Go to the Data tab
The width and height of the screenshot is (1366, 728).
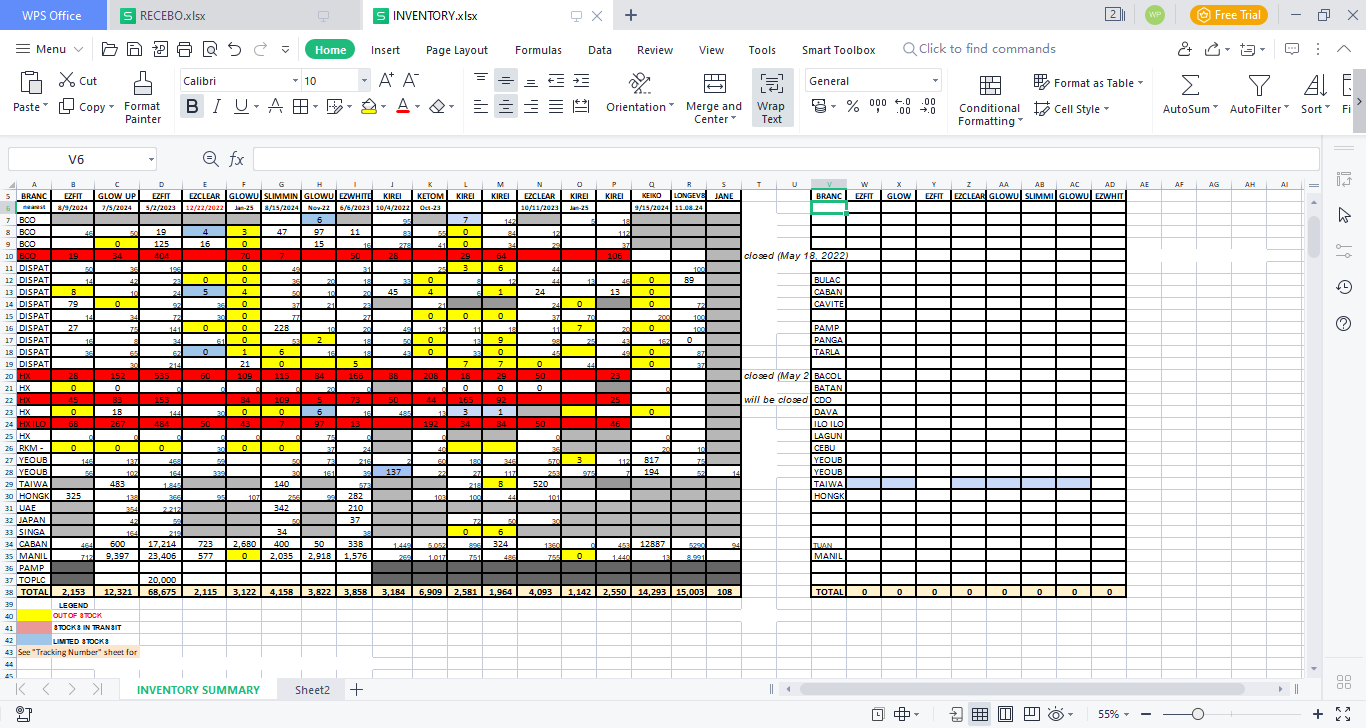(600, 50)
